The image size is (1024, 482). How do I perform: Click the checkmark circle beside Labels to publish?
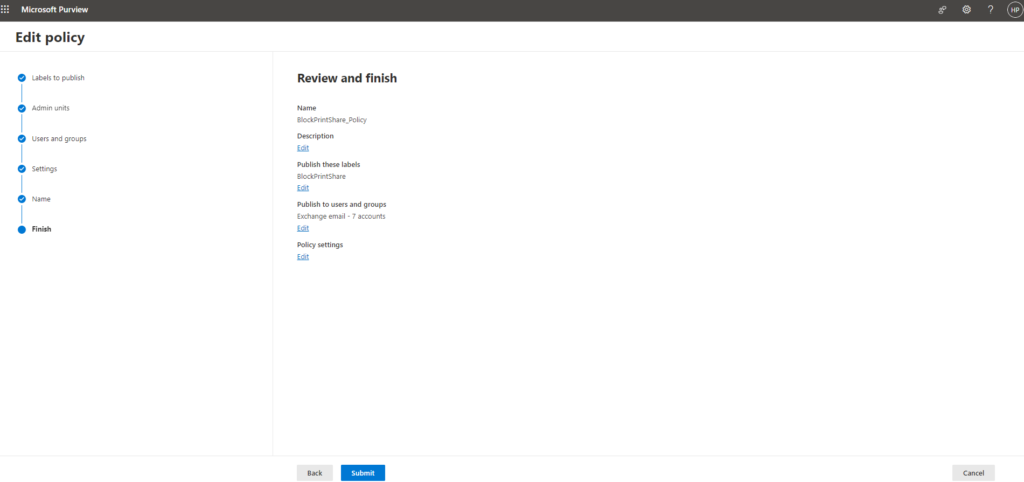21,77
